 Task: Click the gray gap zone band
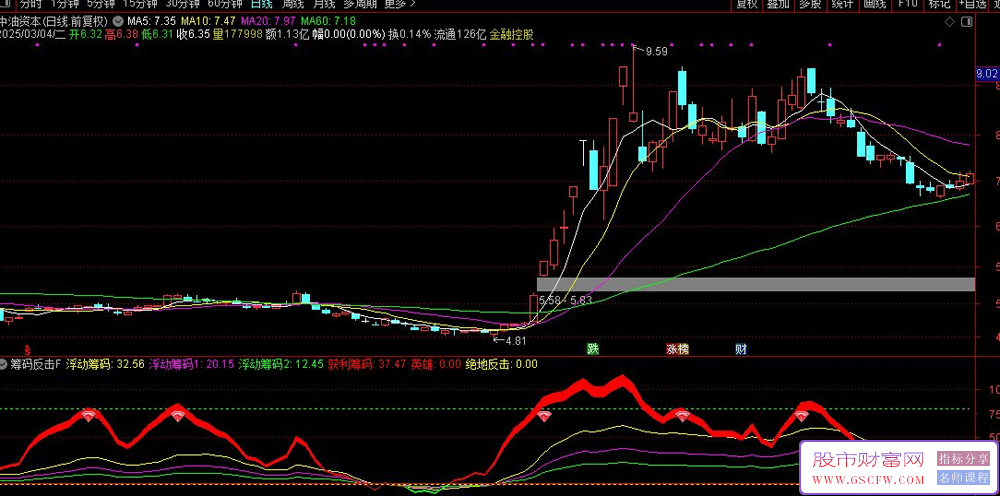point(756,284)
